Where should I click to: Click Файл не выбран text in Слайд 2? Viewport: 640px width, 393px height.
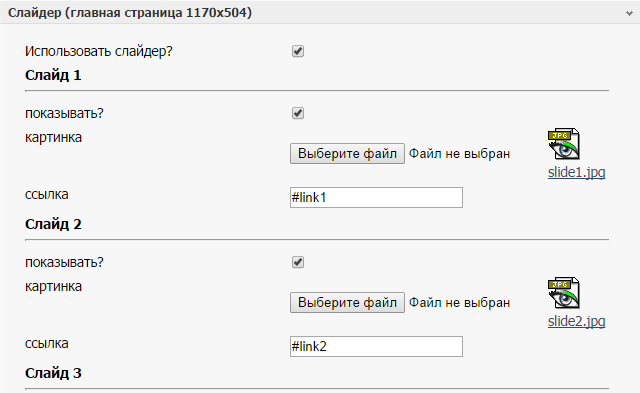click(460, 303)
